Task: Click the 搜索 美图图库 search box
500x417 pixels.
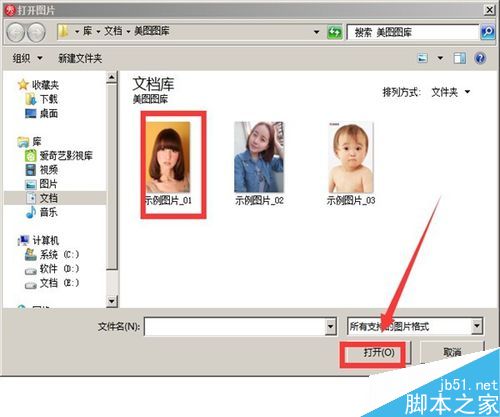Action: 413,32
